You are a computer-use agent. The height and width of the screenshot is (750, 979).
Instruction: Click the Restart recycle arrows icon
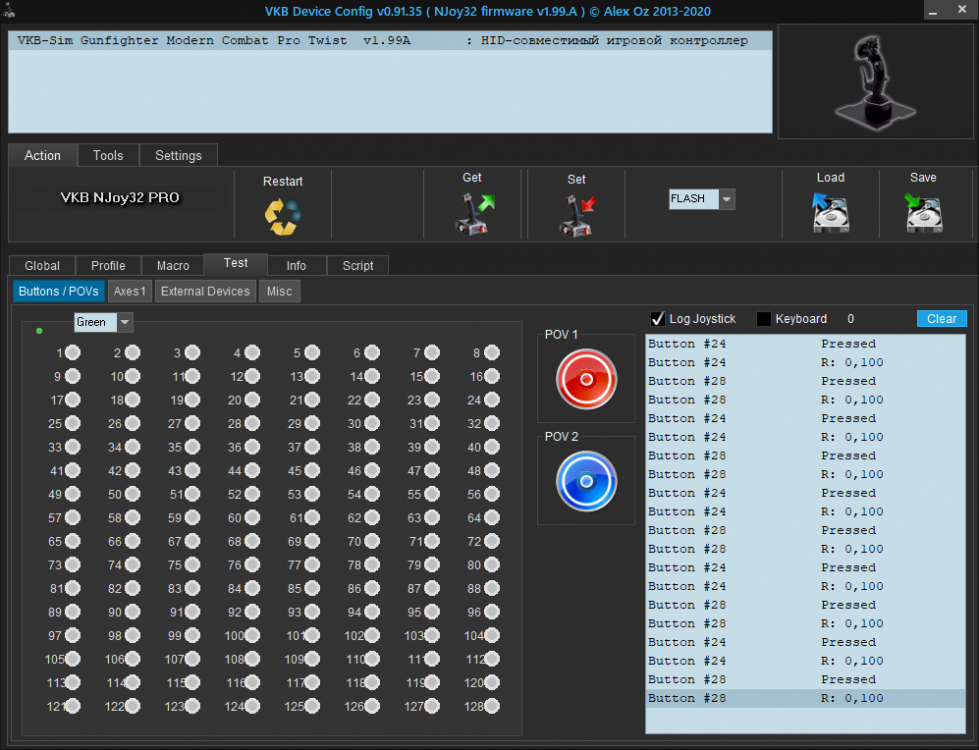(282, 216)
